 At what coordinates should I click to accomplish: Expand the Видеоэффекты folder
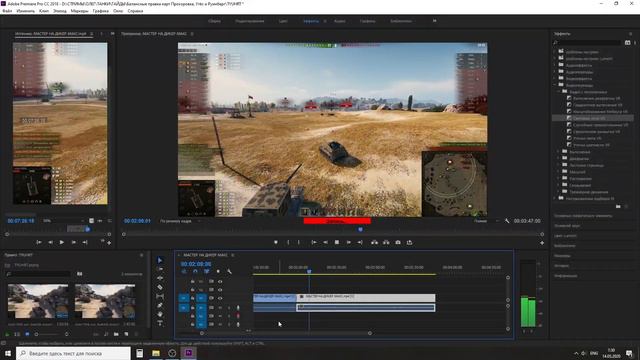(555, 78)
